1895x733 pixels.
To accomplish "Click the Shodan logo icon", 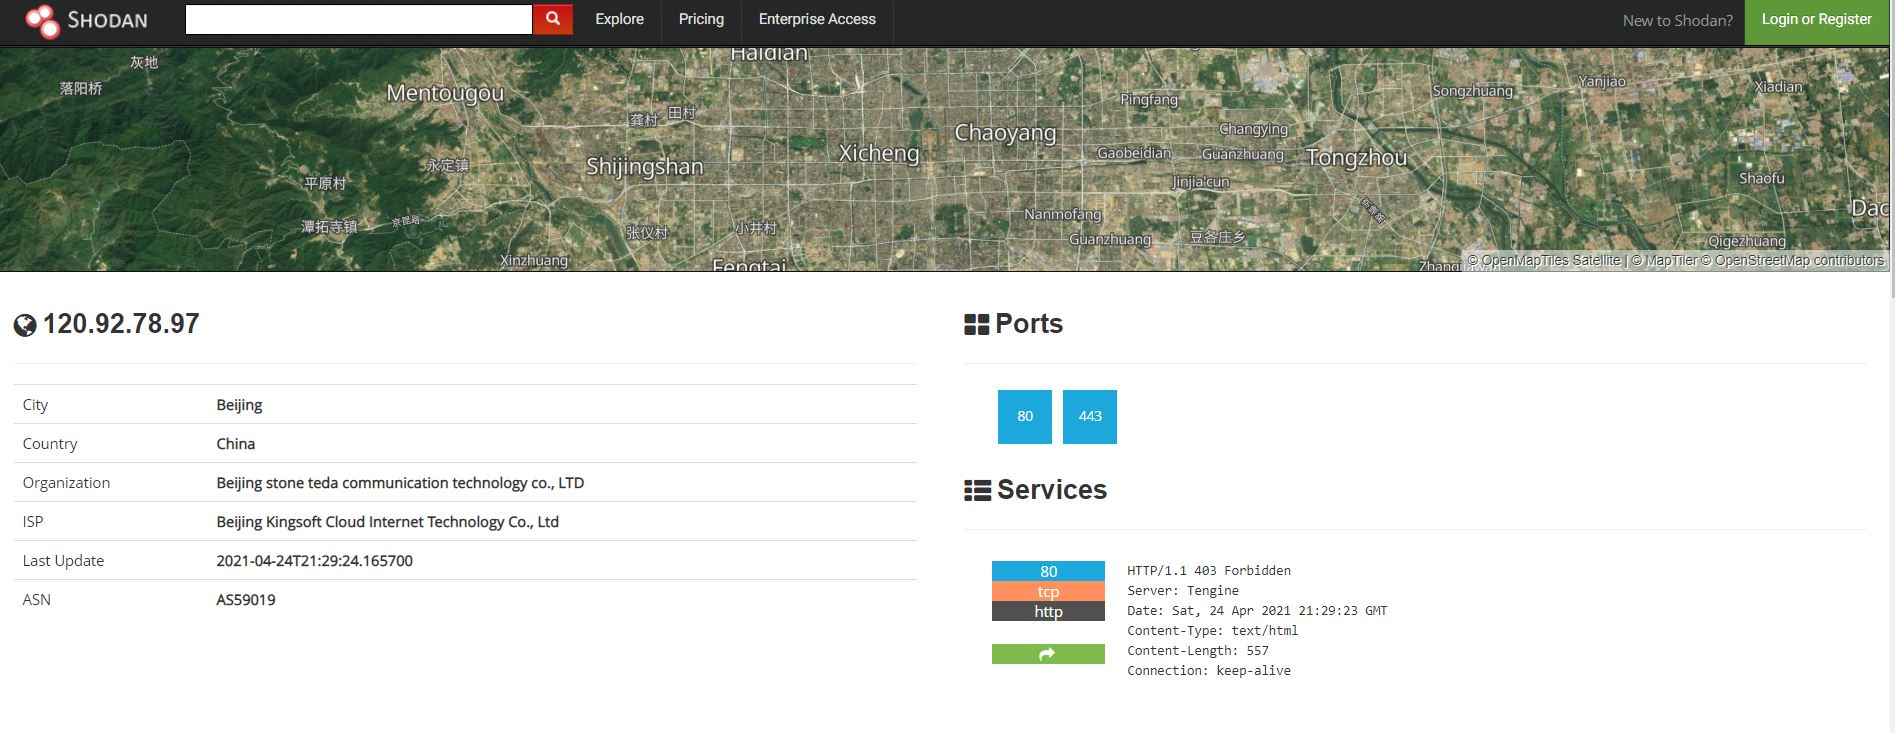I will pos(43,20).
